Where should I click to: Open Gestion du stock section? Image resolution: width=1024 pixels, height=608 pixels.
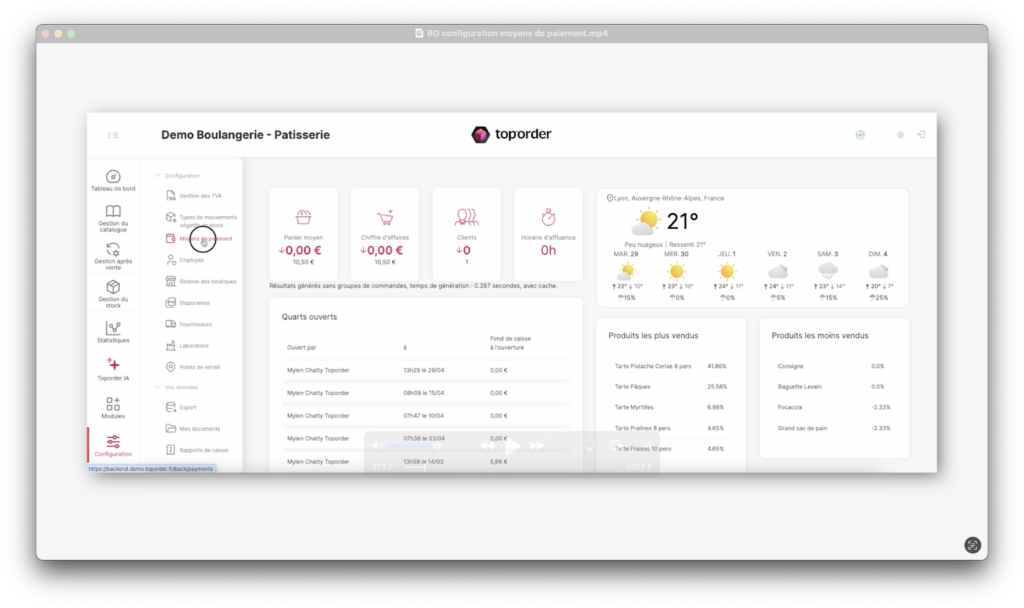(113, 293)
